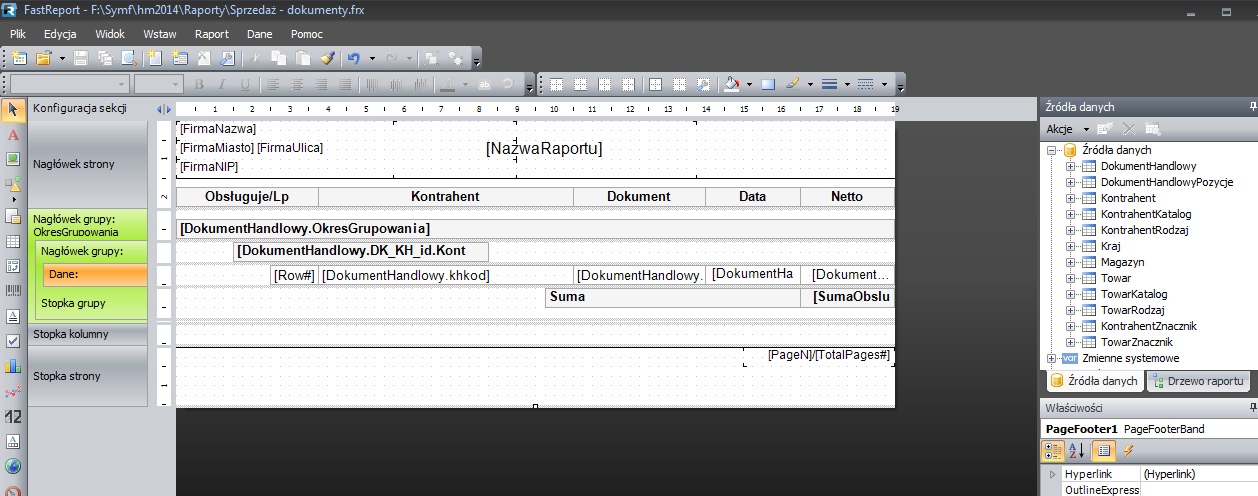Select the Text object tool
Image resolution: width=1258 pixels, height=496 pixels.
[x=13, y=134]
